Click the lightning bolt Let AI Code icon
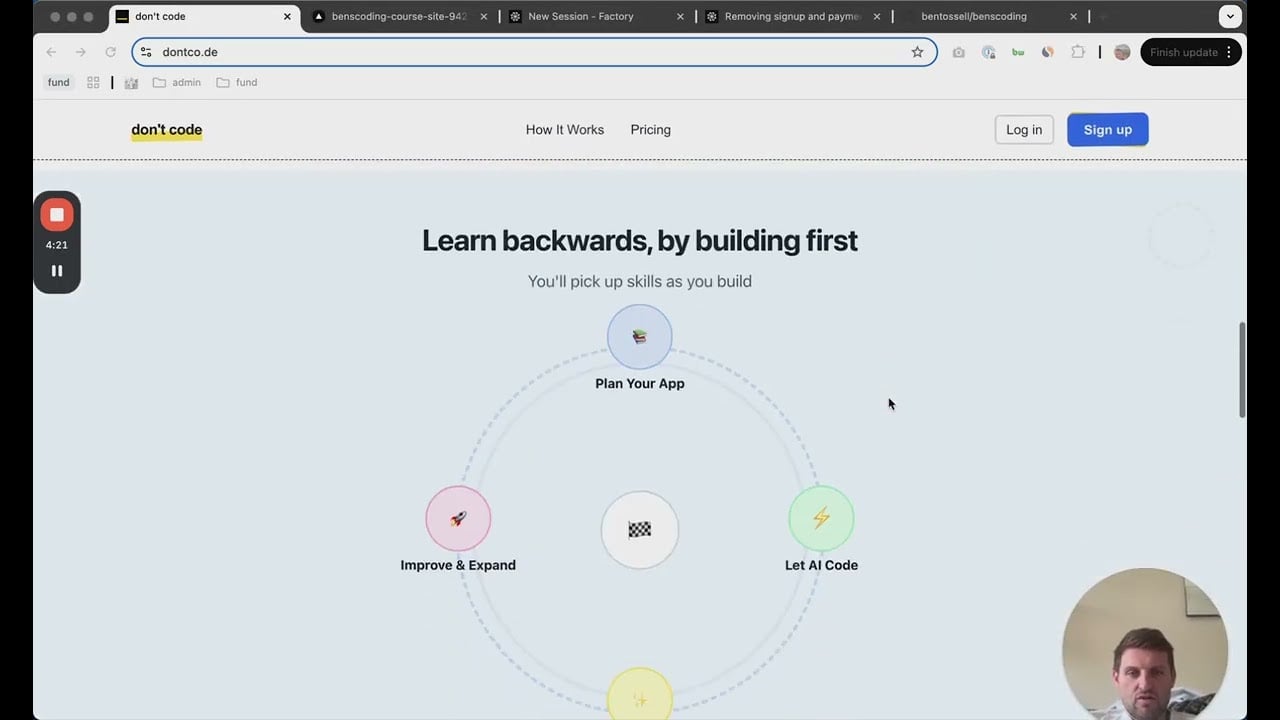 [821, 519]
